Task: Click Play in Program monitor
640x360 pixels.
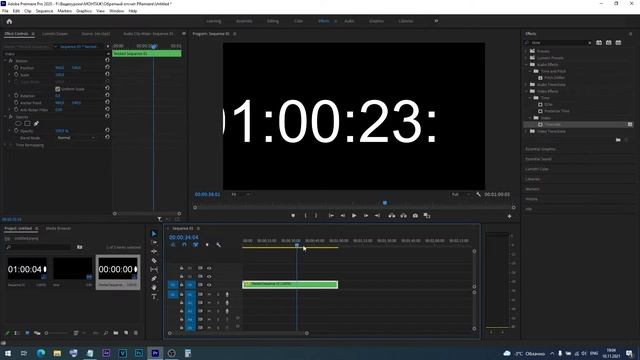Action: [354, 216]
